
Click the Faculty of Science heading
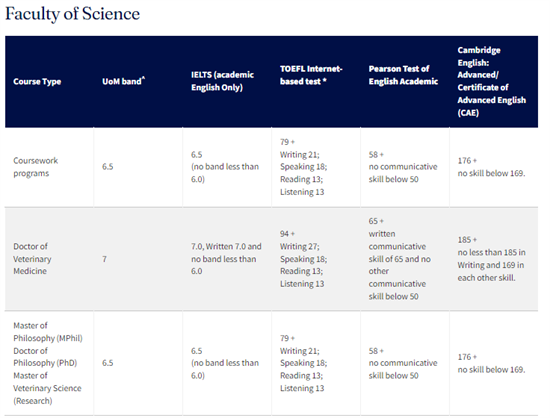pos(72,14)
